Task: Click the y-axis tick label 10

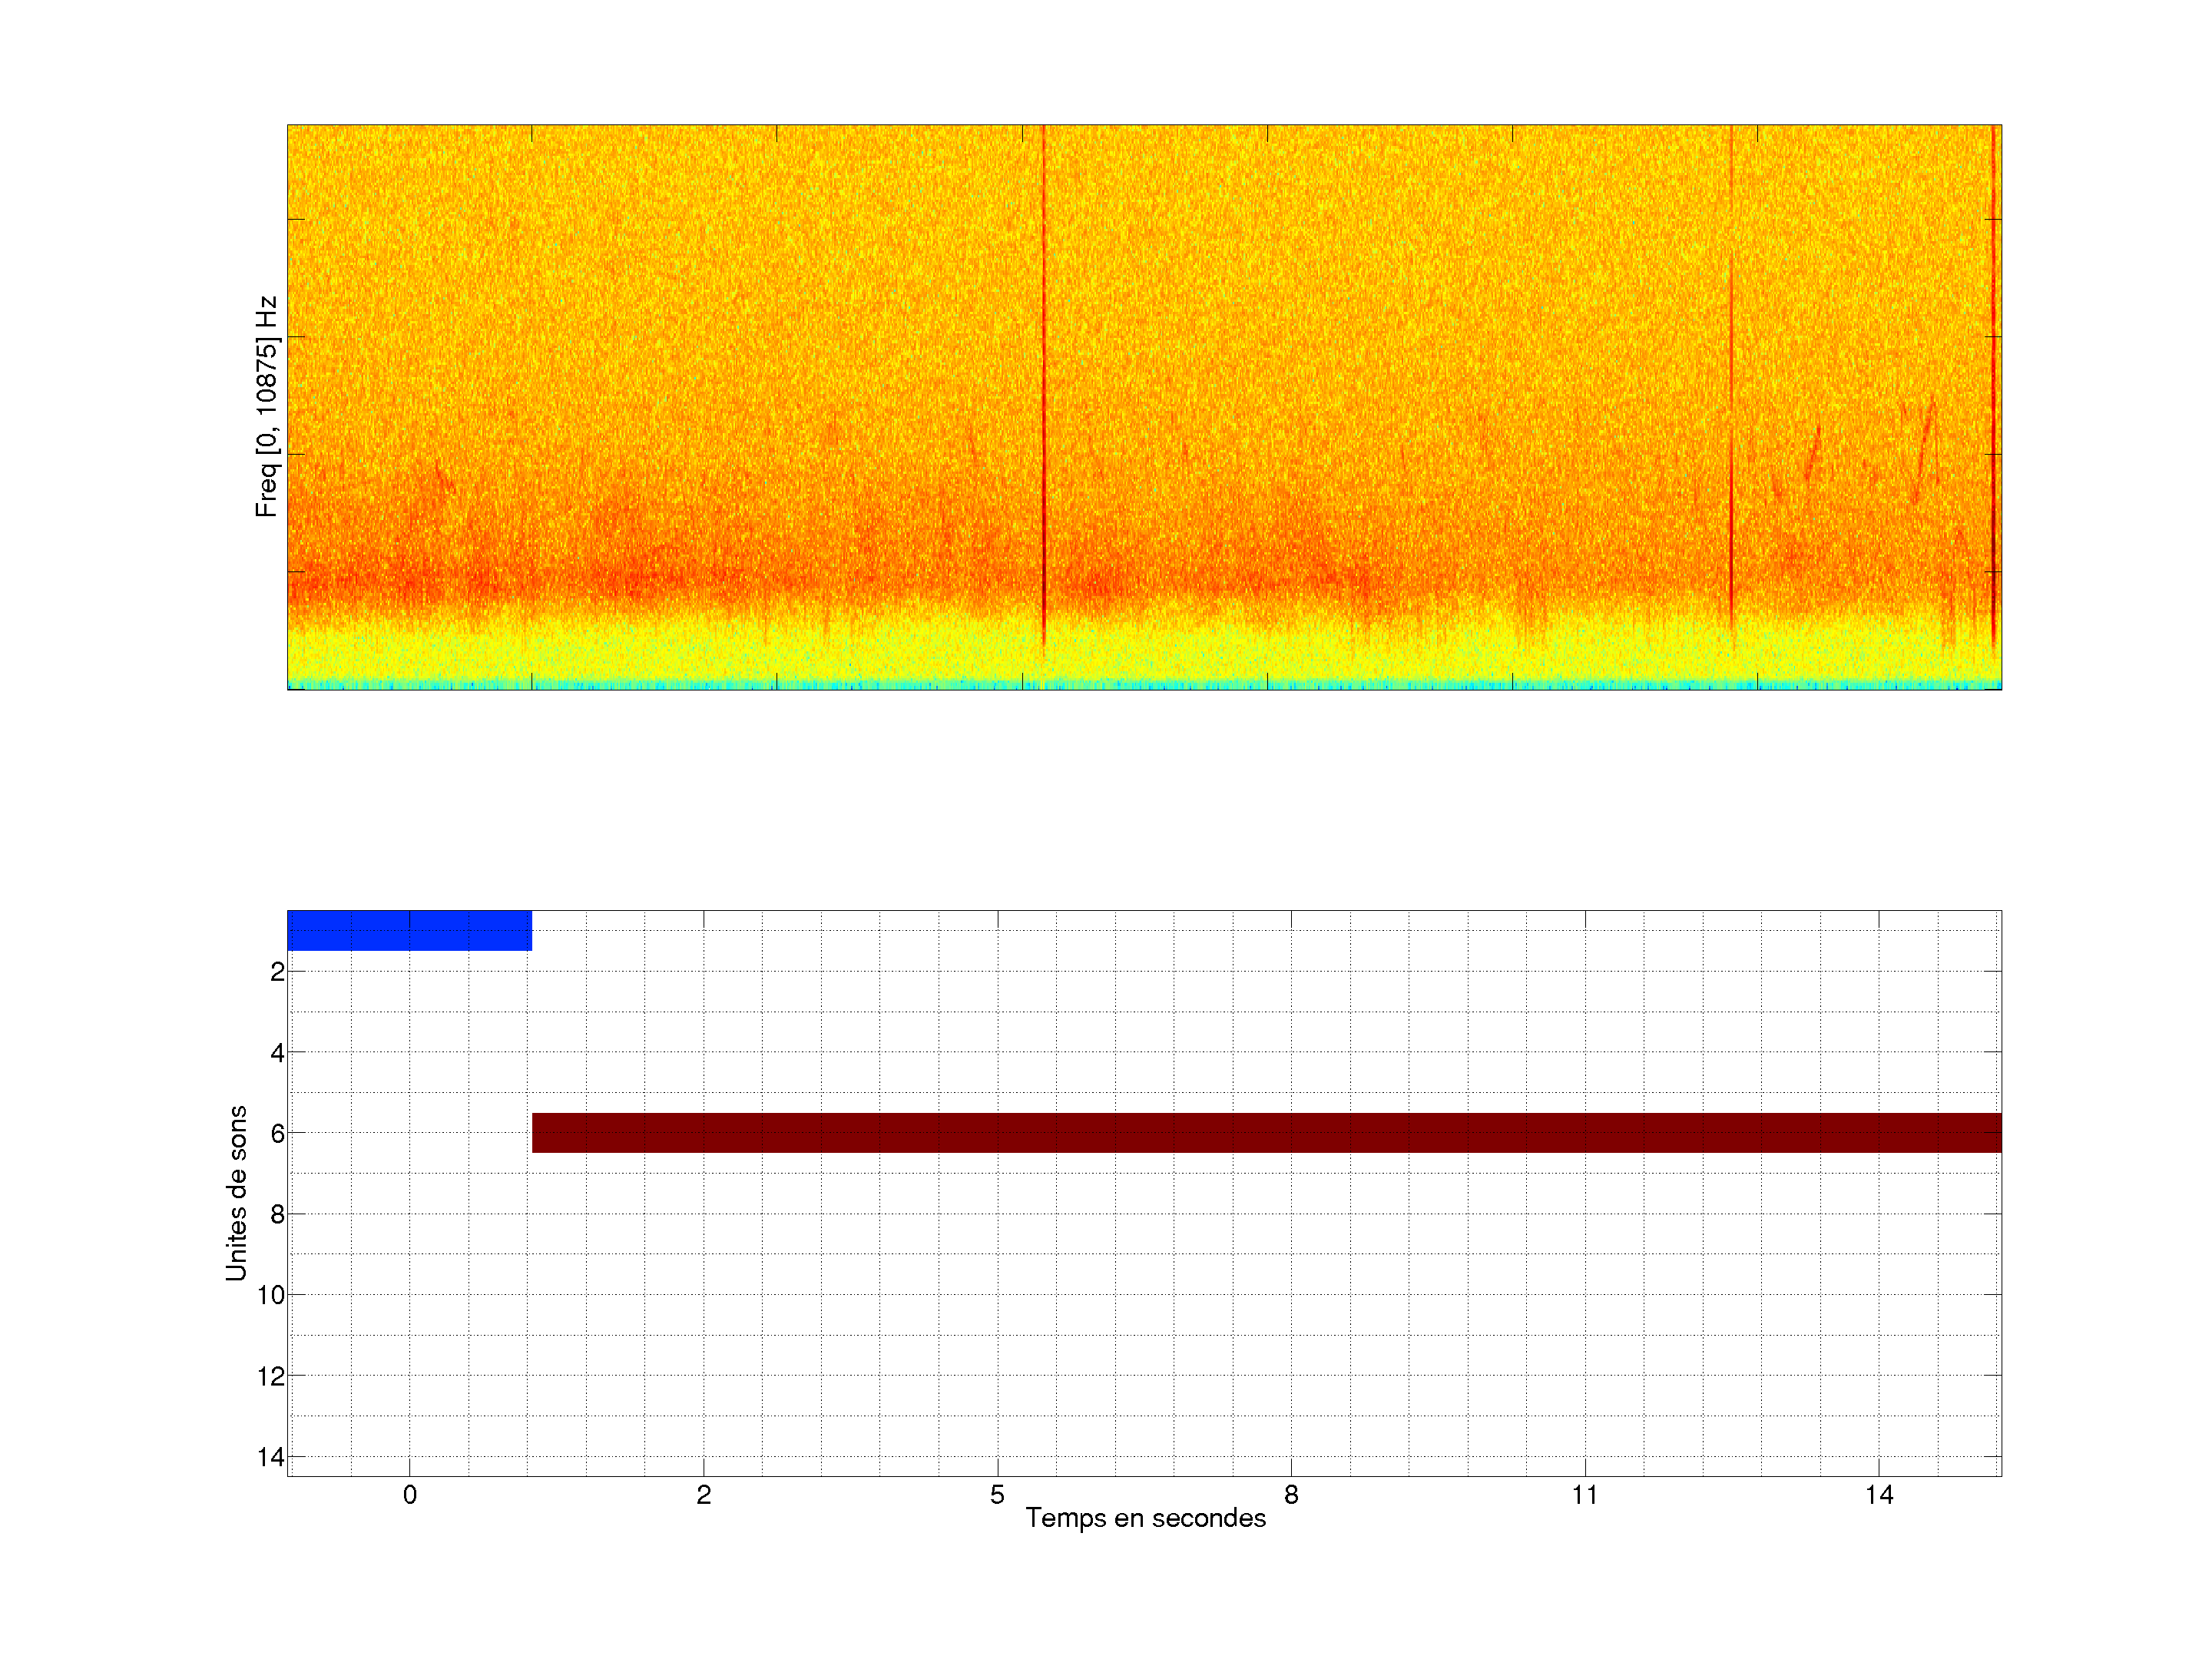Action: 271,1296
